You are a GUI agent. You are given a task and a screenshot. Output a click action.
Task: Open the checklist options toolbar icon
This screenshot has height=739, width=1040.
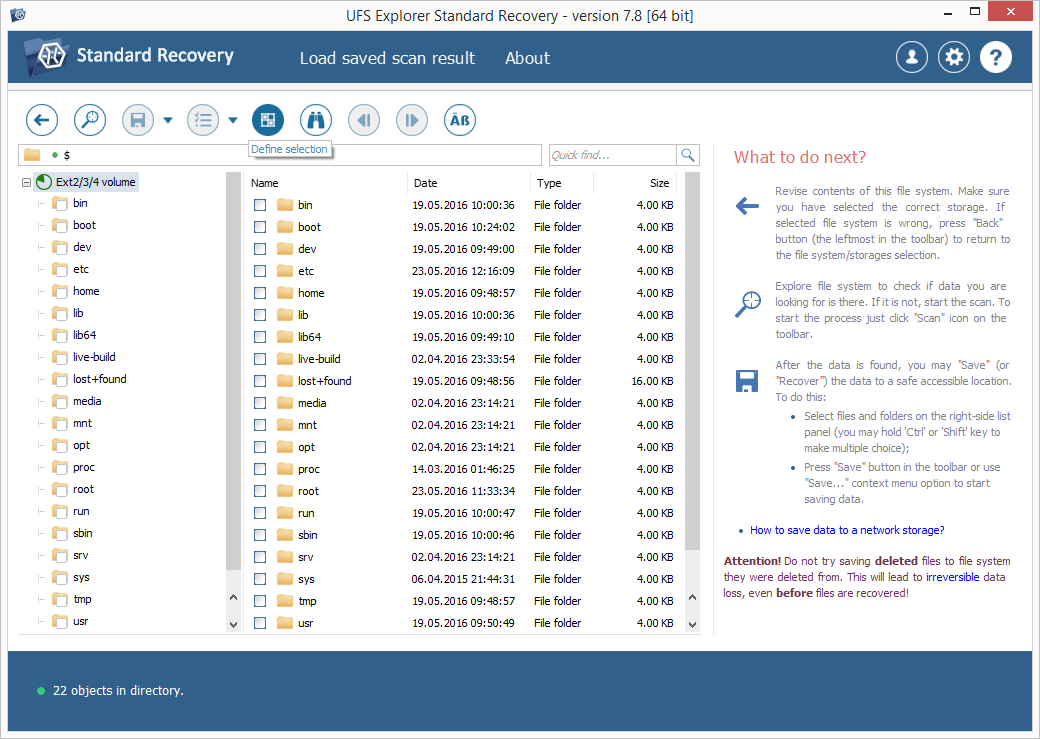[x=203, y=120]
